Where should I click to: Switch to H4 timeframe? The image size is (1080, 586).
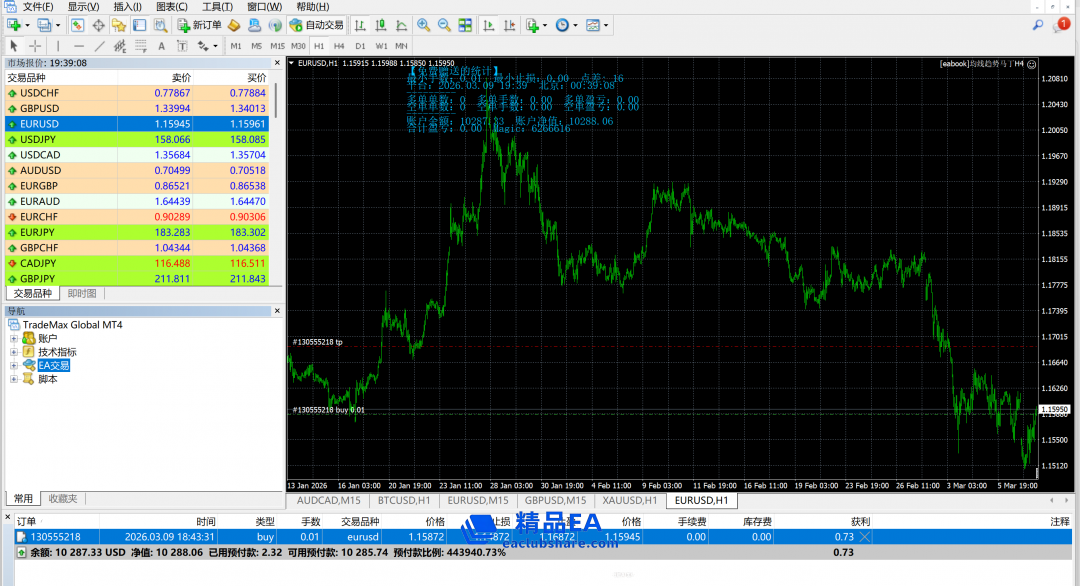(x=339, y=46)
